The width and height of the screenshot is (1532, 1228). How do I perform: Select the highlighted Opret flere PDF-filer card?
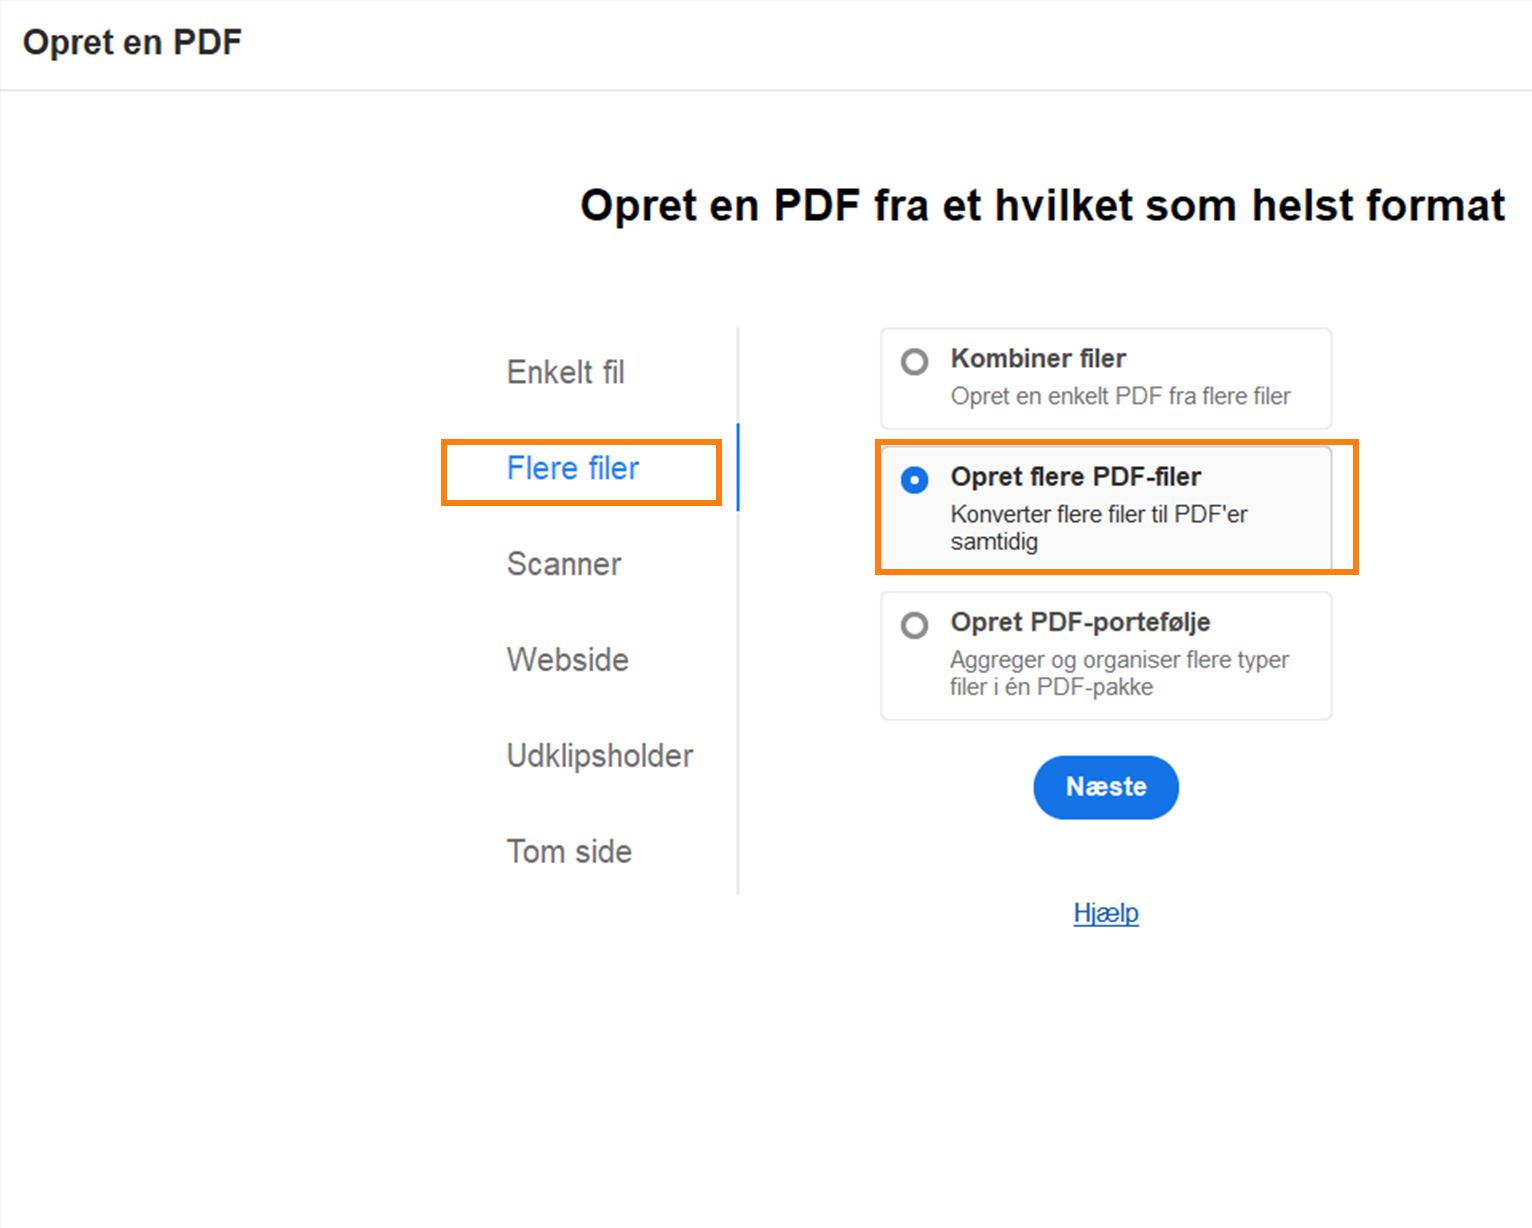(x=1105, y=509)
